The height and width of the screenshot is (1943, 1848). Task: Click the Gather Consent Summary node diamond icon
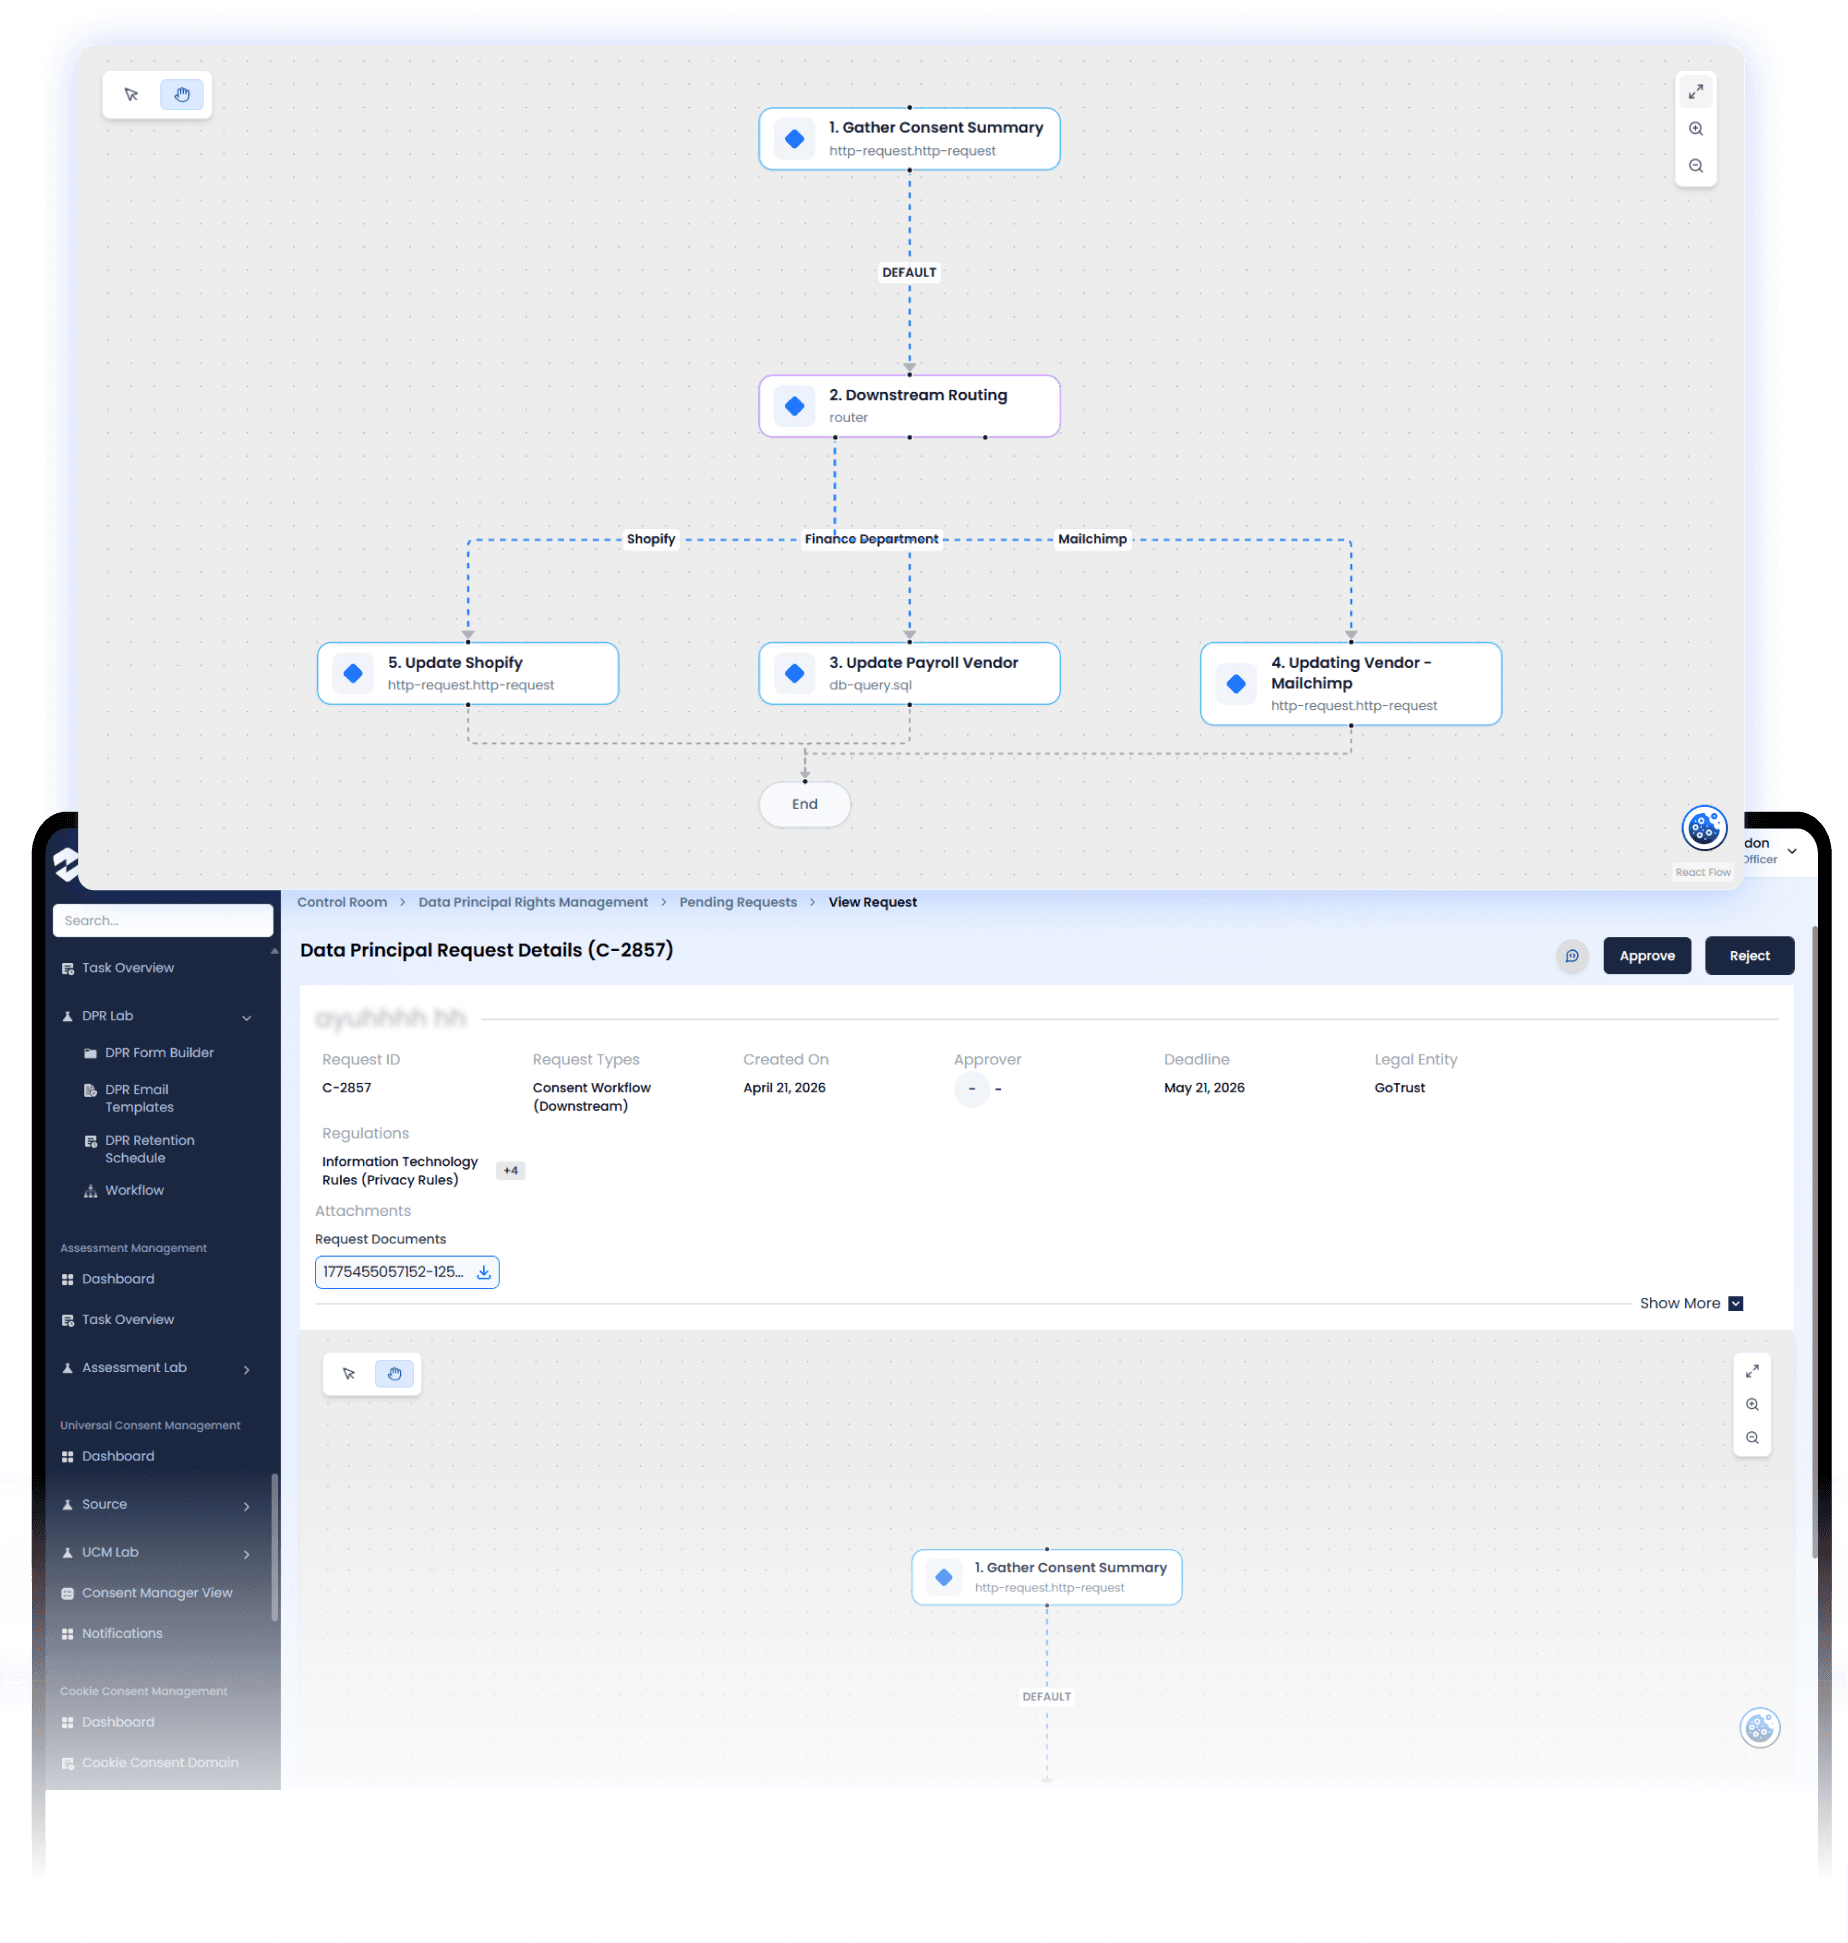[795, 139]
